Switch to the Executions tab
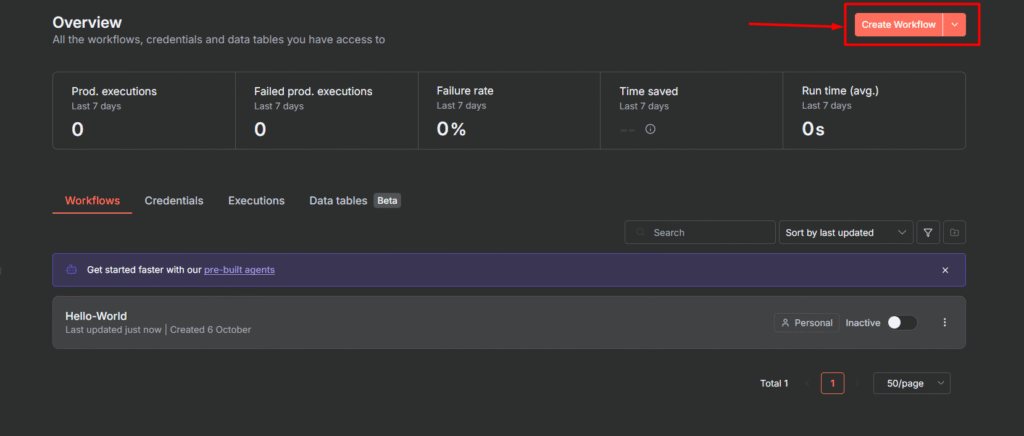 (256, 201)
